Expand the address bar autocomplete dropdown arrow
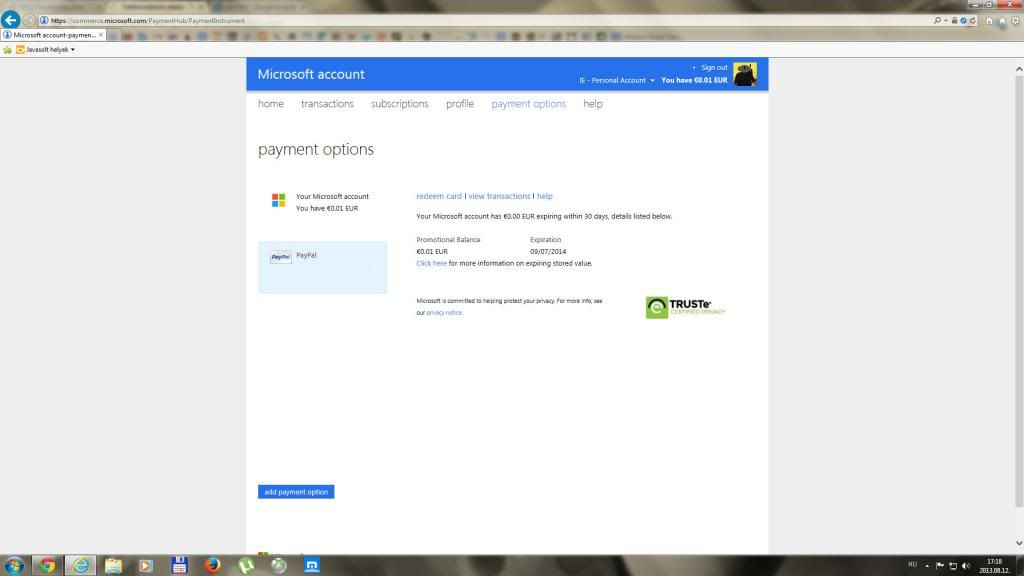 pyautogui.click(x=946, y=21)
